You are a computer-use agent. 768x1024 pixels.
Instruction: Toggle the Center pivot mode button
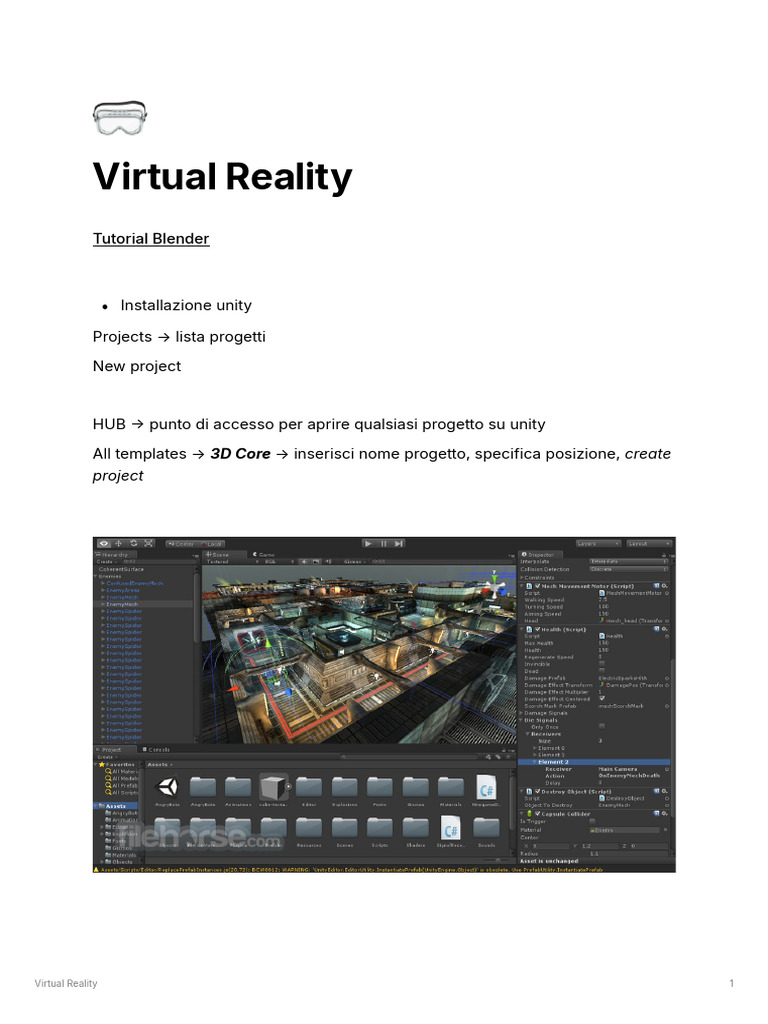point(182,544)
